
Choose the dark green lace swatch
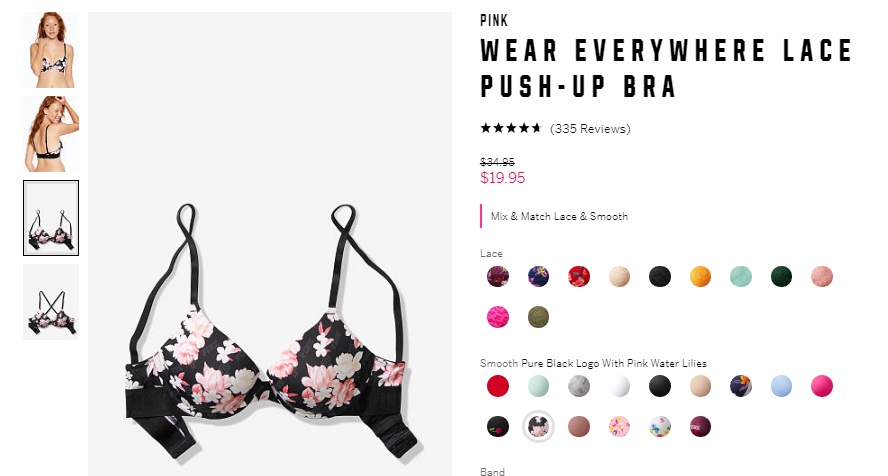(x=781, y=277)
